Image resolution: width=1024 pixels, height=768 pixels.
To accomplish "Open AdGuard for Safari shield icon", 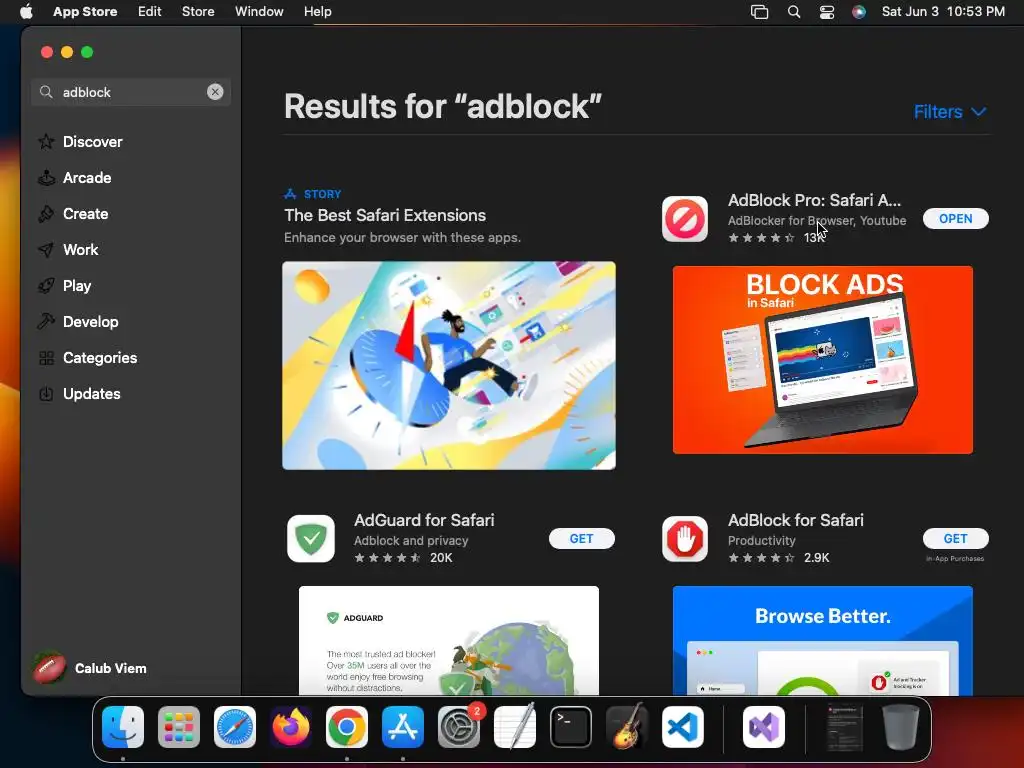I will coord(311,538).
